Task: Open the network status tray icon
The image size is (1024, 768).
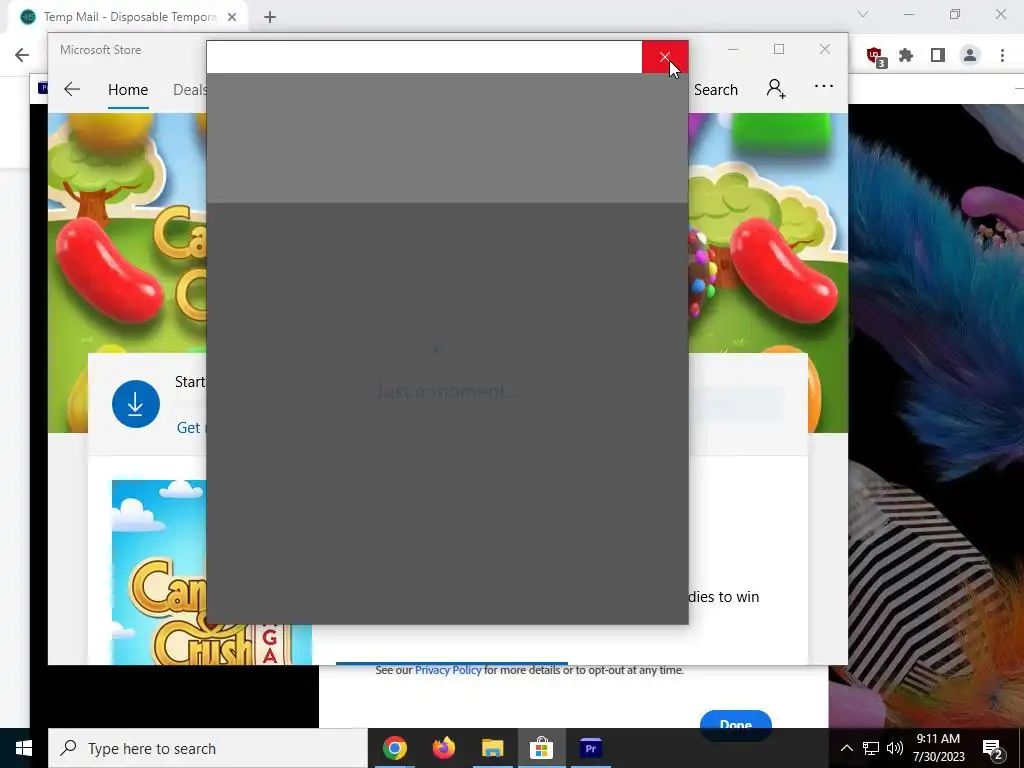Action: (x=871, y=748)
